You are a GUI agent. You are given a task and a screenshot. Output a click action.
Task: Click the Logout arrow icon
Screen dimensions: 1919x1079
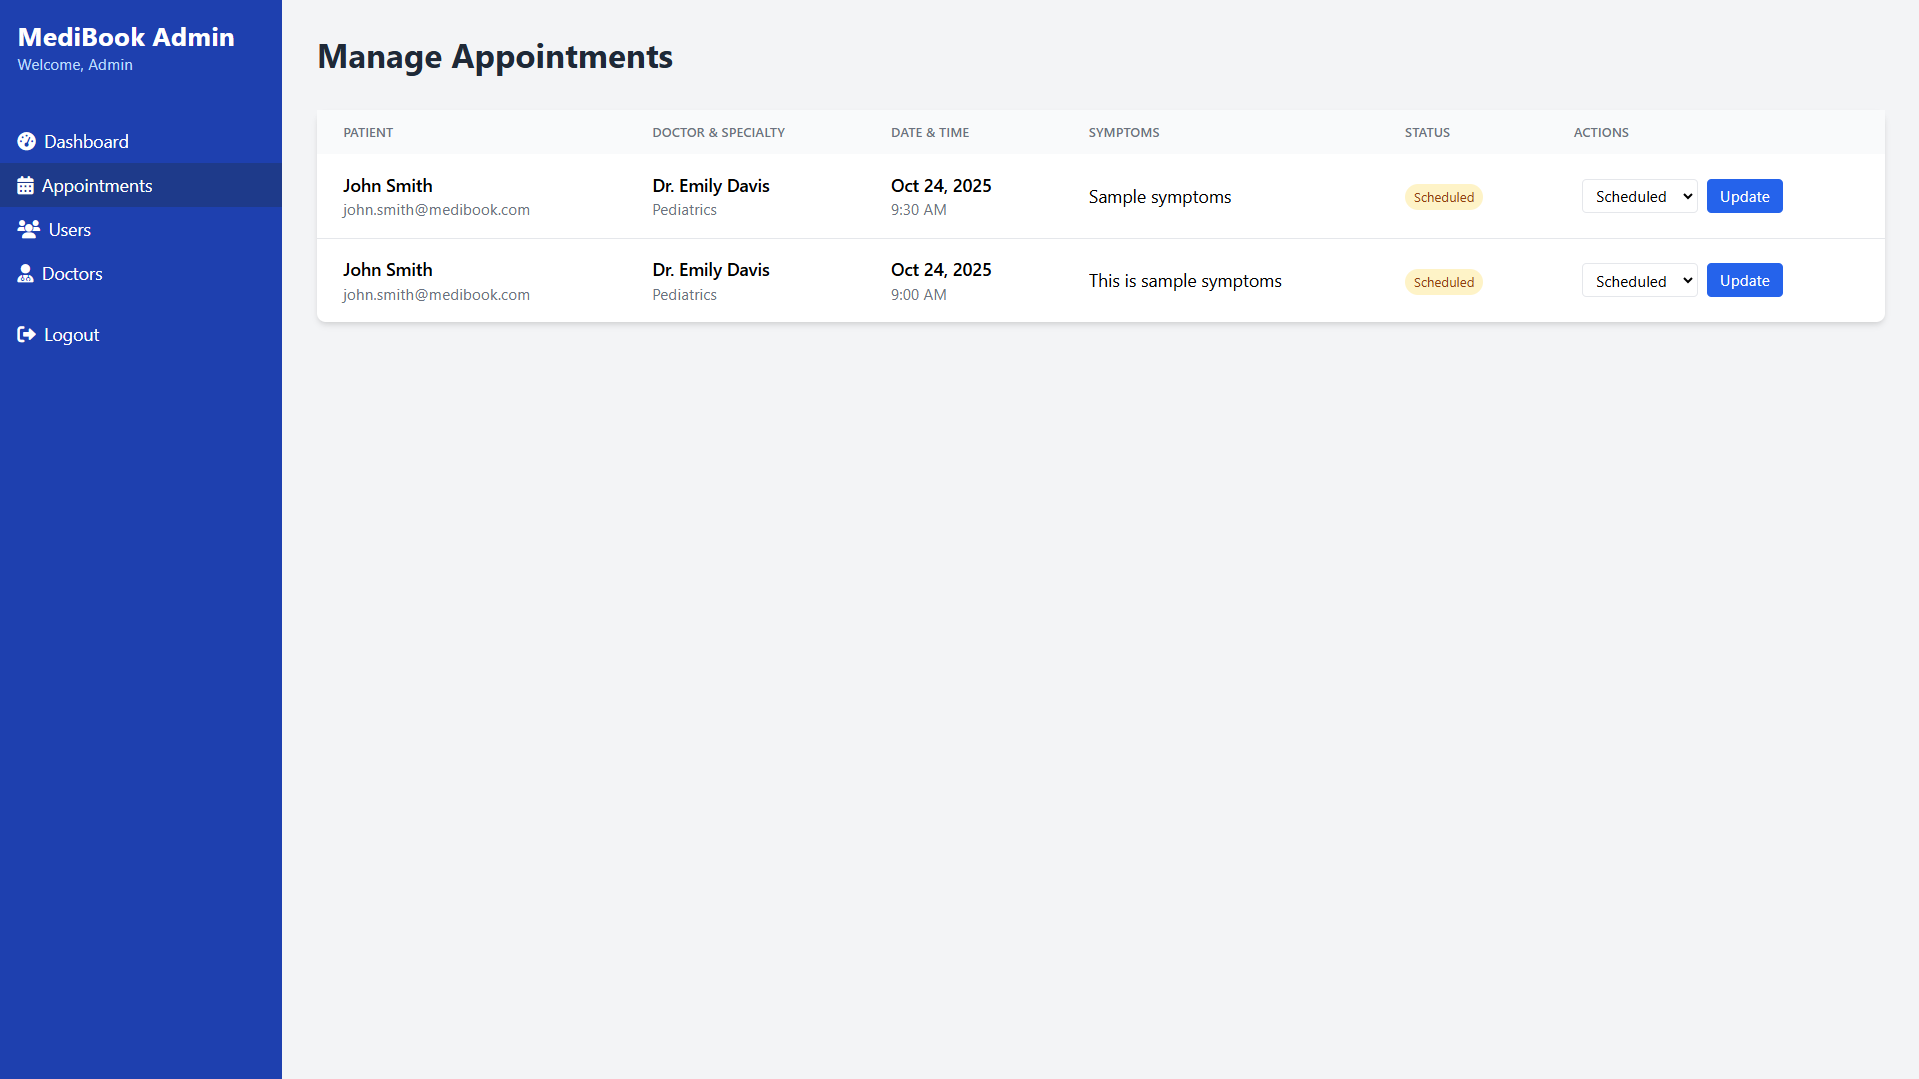[x=27, y=335]
